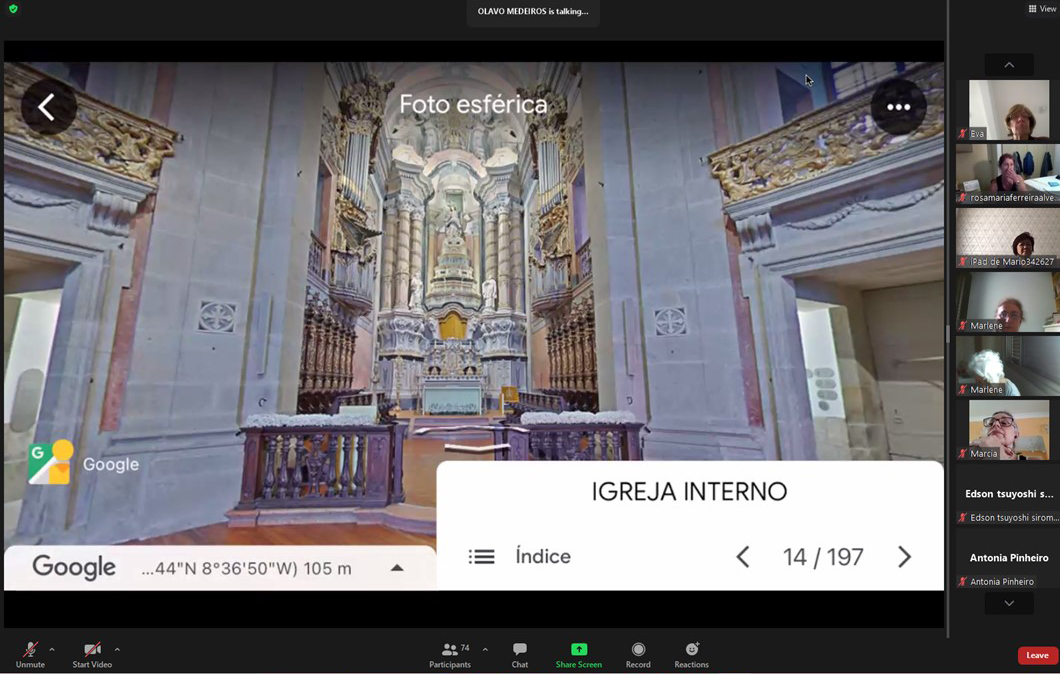Select Eva's video thumbnail
This screenshot has width=1060, height=674.
[1008, 109]
